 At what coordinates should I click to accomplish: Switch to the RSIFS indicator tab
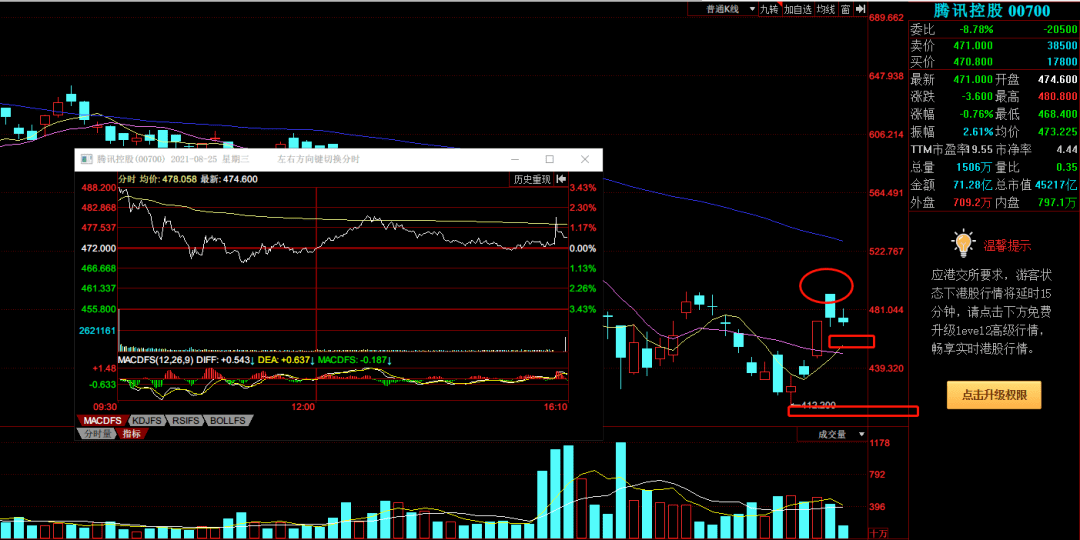click(x=185, y=421)
